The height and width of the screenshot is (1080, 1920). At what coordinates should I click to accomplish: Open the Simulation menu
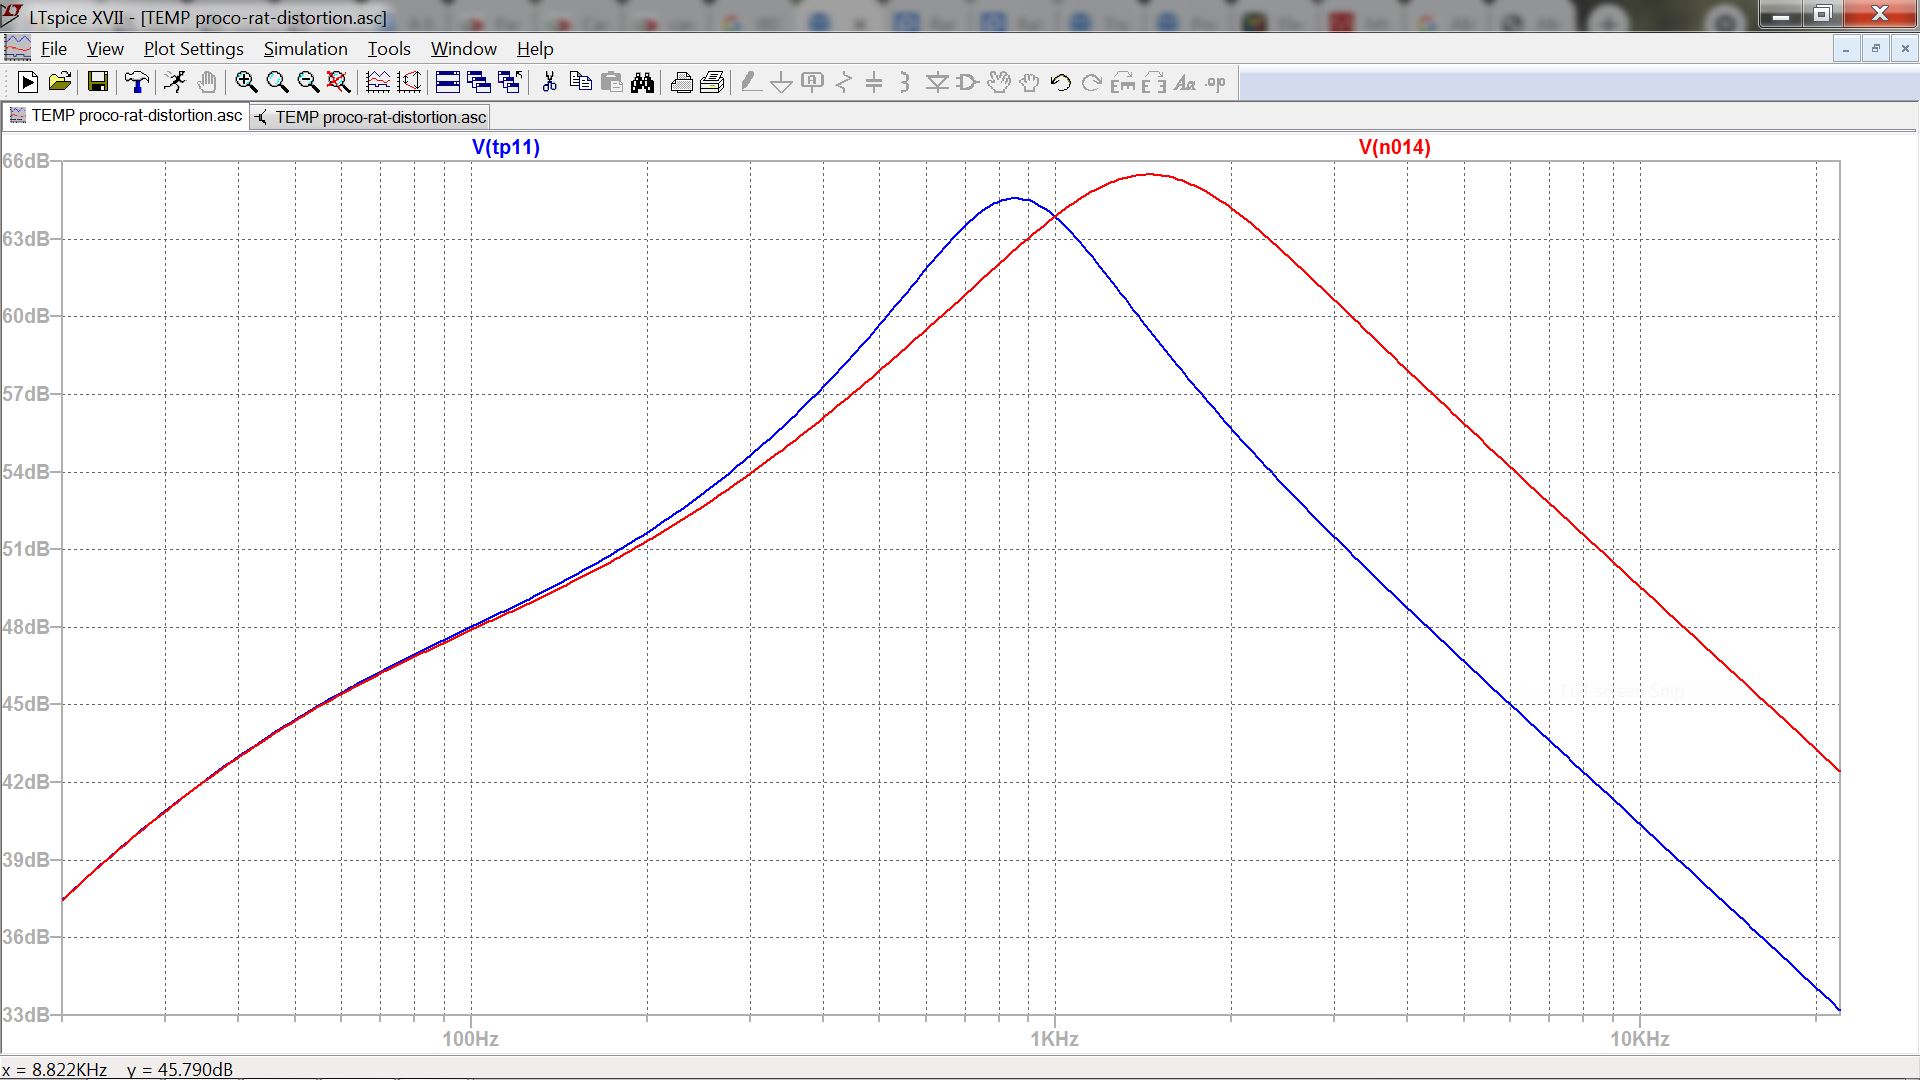tap(305, 48)
